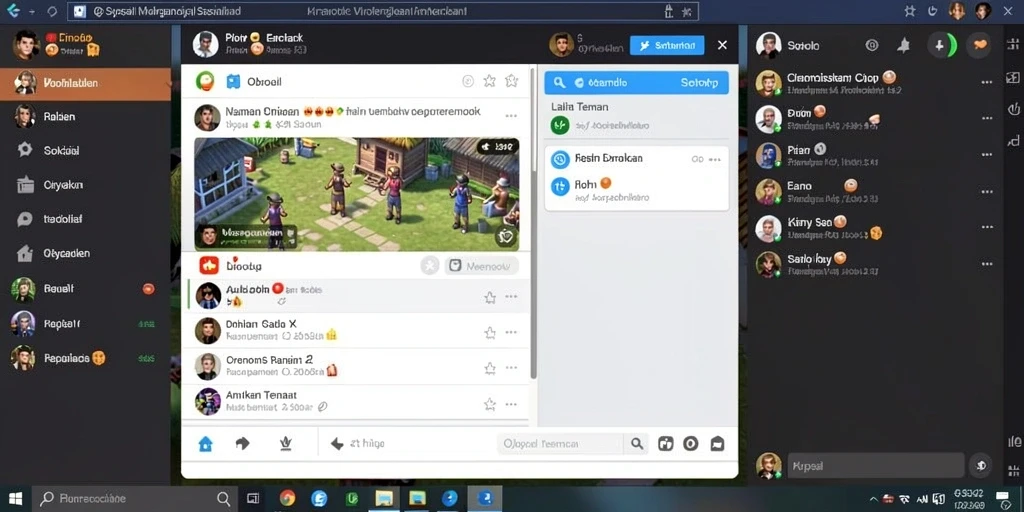Click the round emoji icon in Obrooil row
This screenshot has height=512, width=1024.
click(468, 81)
